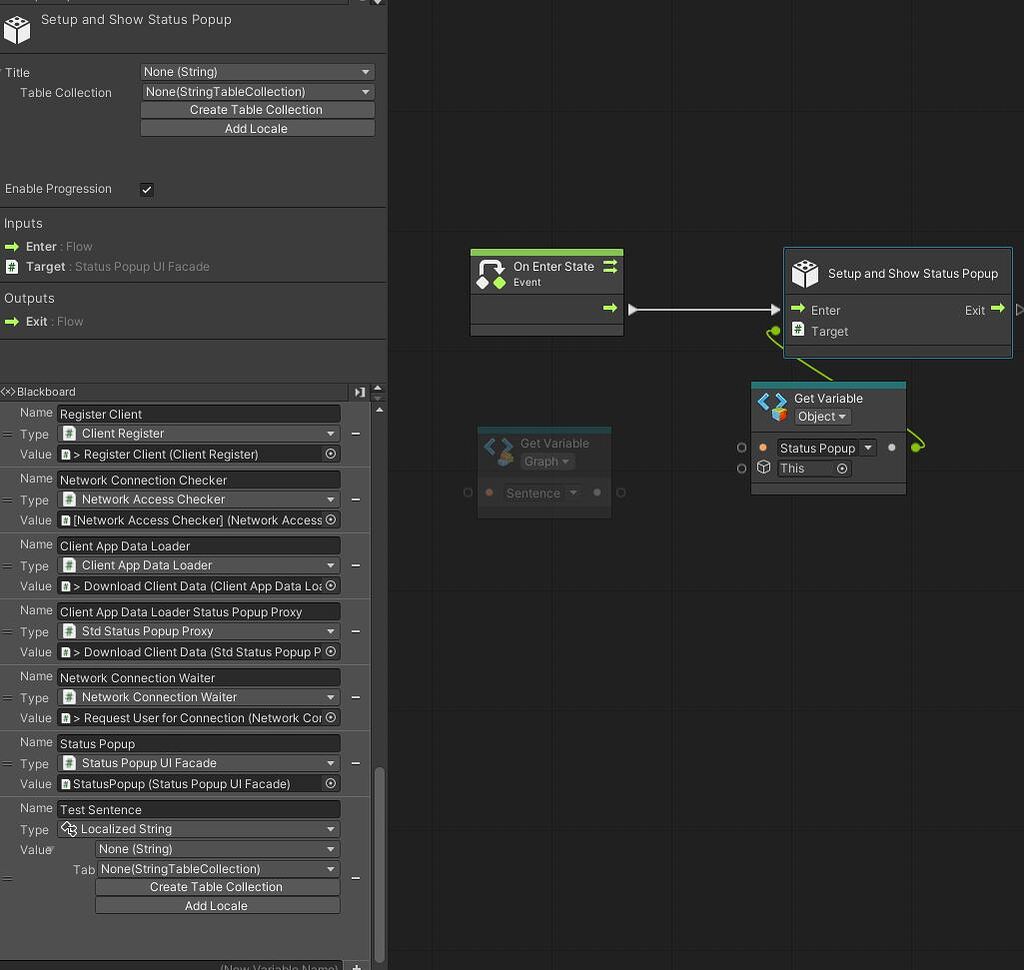Open the Status Popup variable dropdown

tap(868, 448)
